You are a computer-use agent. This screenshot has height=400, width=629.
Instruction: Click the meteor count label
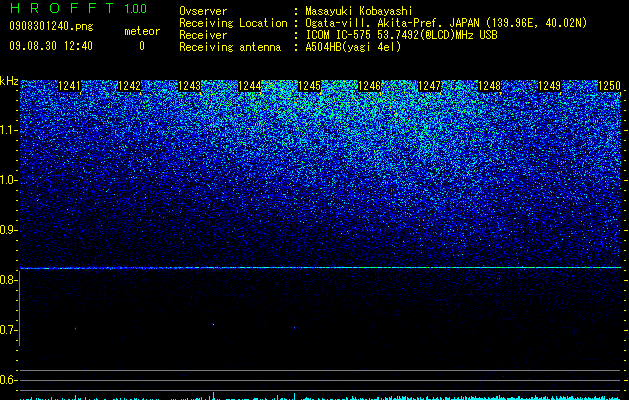pos(142,31)
